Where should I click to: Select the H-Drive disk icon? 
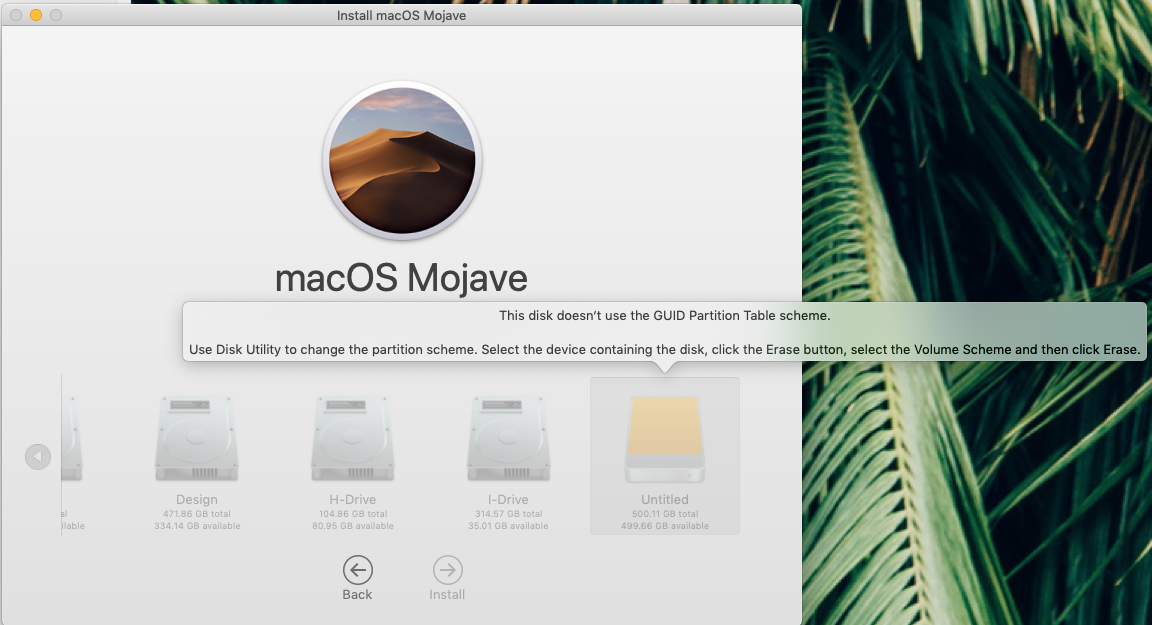[x=353, y=438]
